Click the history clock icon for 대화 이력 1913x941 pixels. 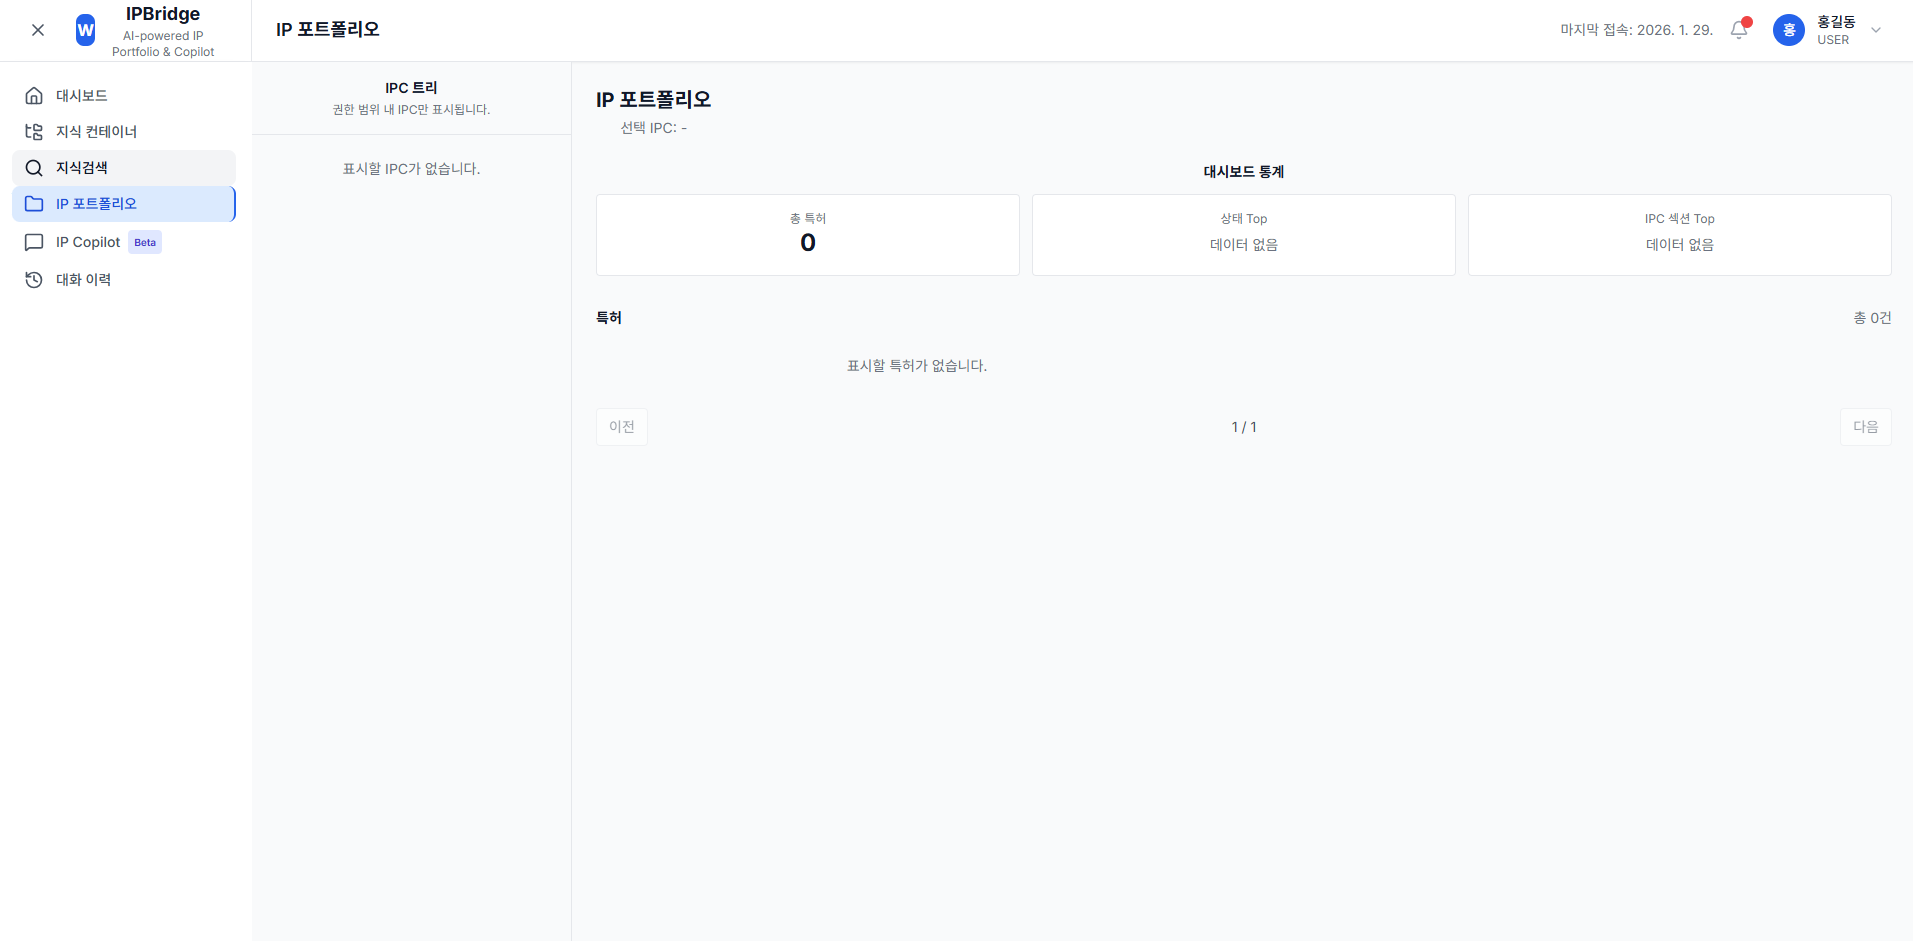pyautogui.click(x=34, y=280)
